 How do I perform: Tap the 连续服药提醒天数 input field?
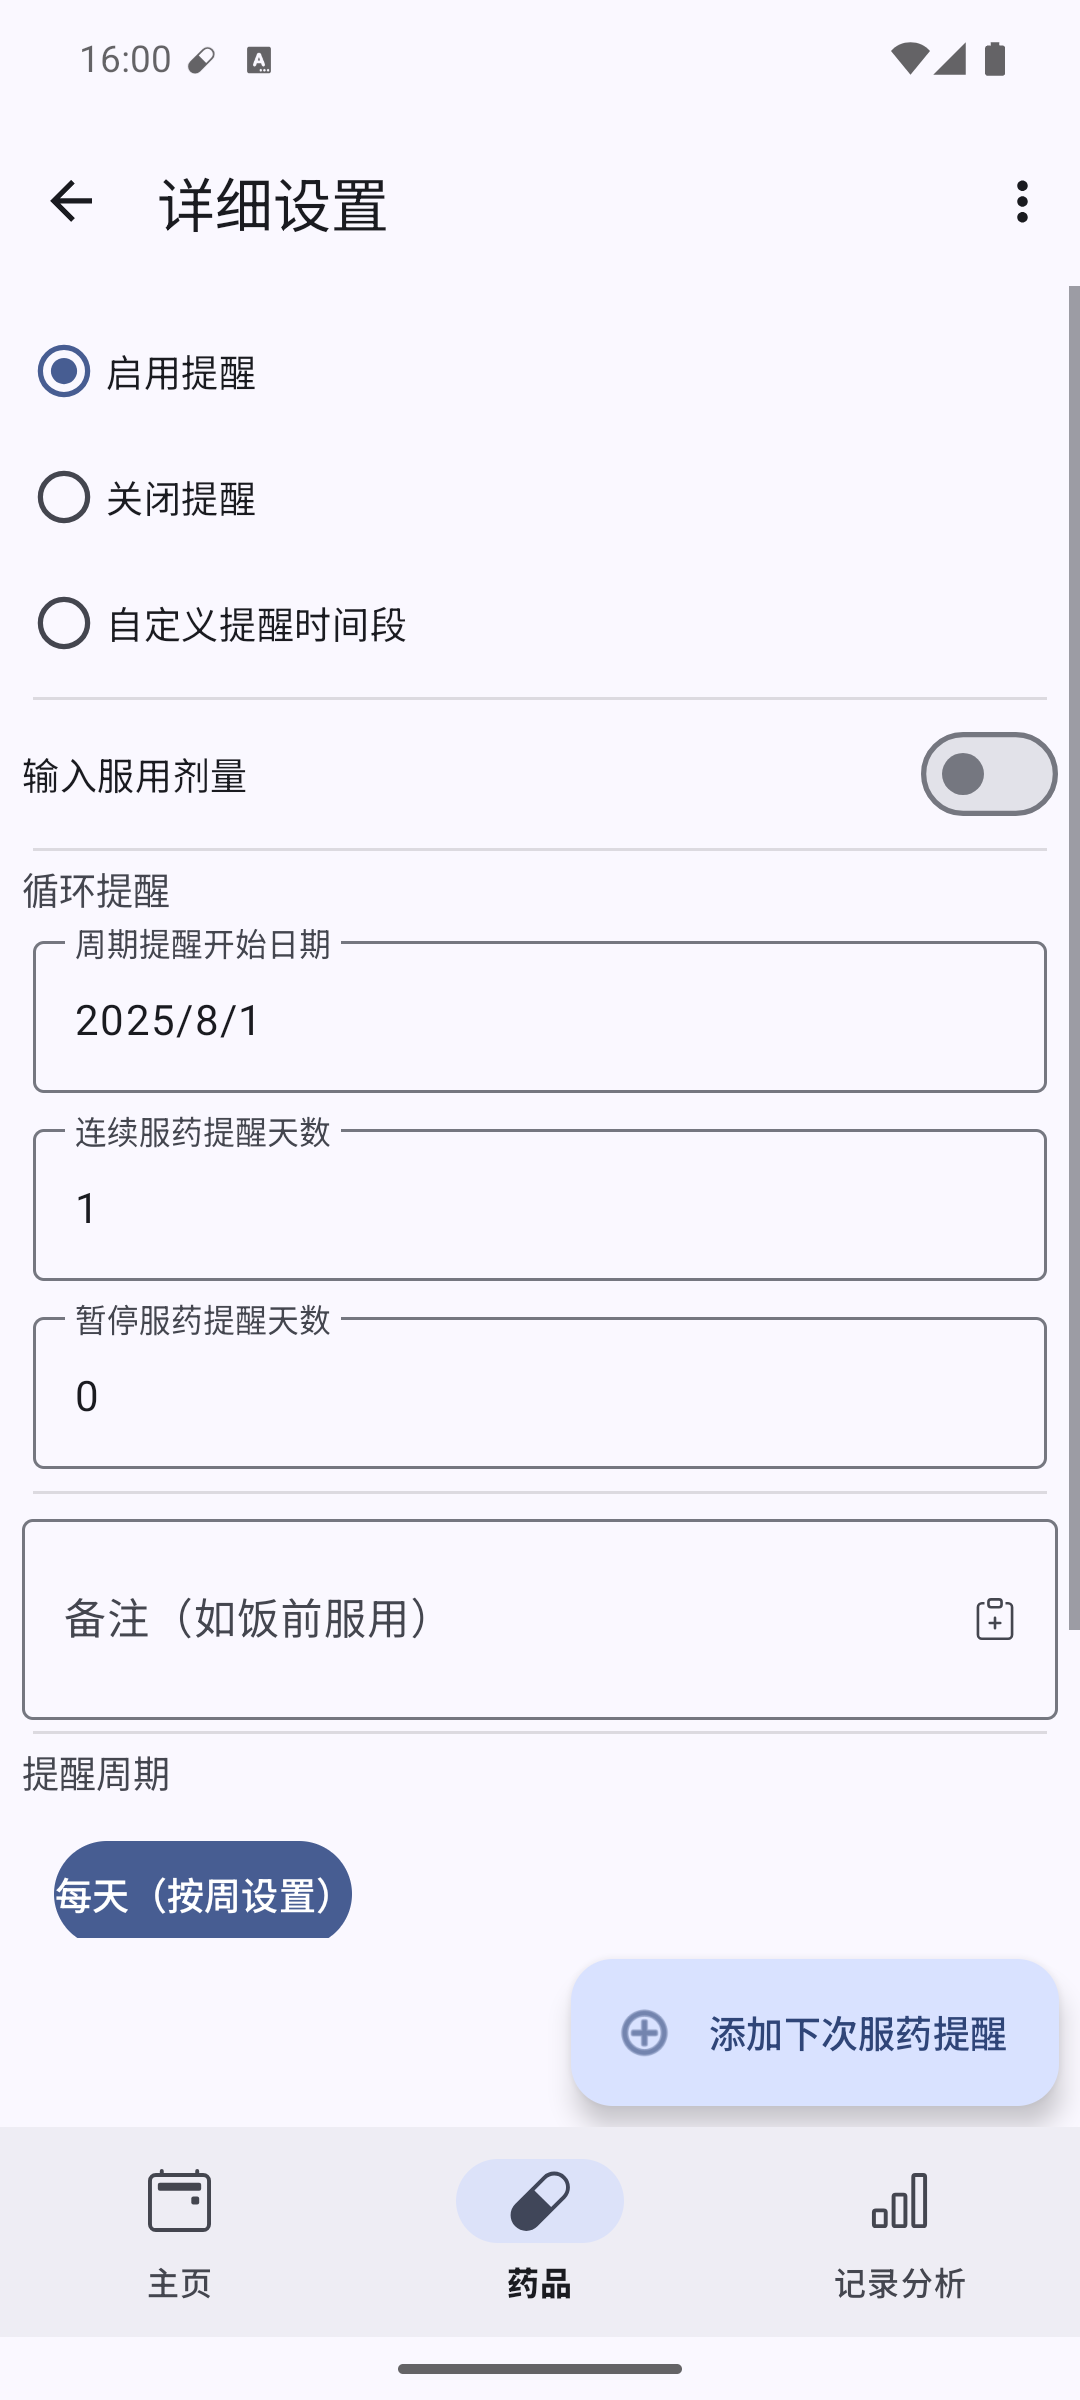(540, 1206)
